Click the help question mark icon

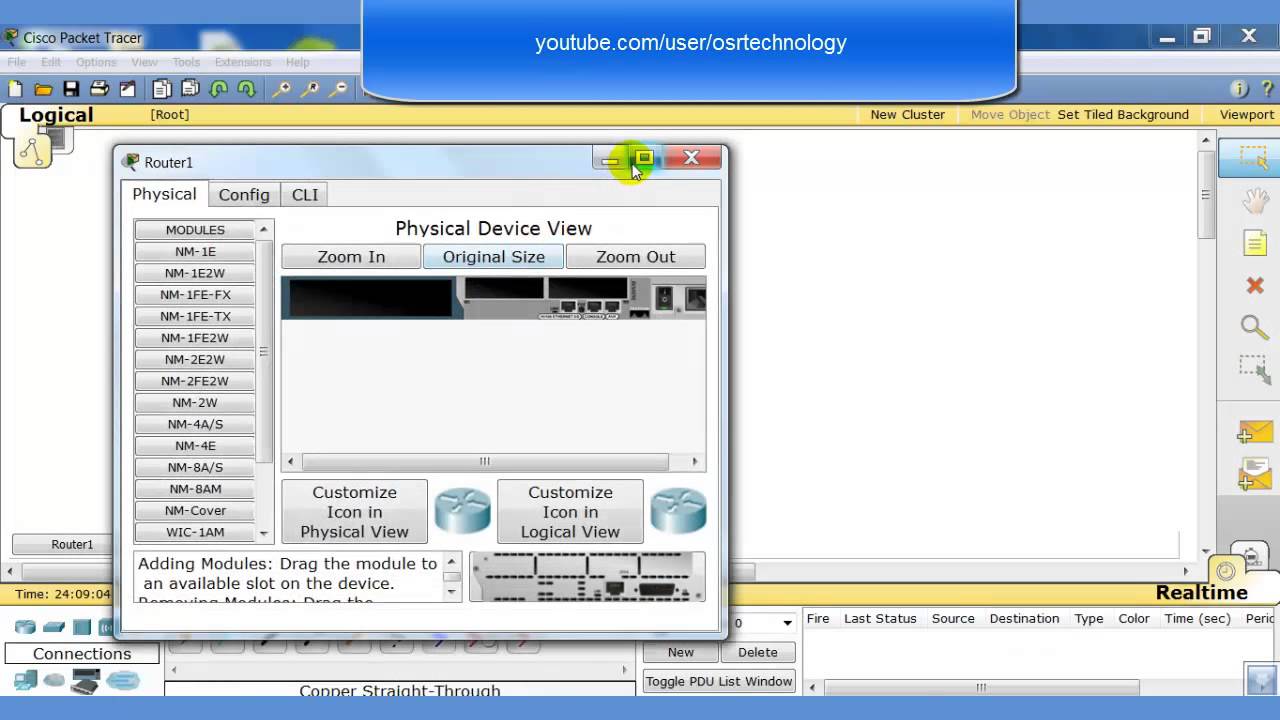1268,89
